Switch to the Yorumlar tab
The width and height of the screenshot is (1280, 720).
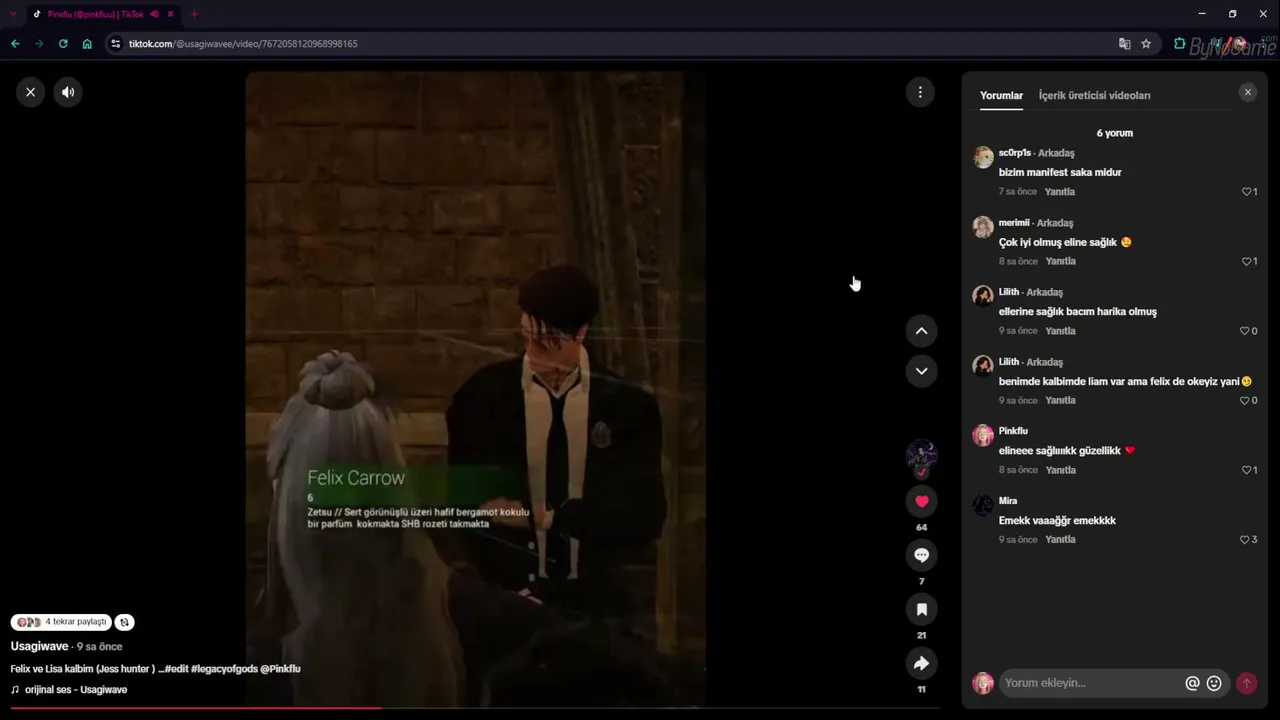(x=1001, y=96)
